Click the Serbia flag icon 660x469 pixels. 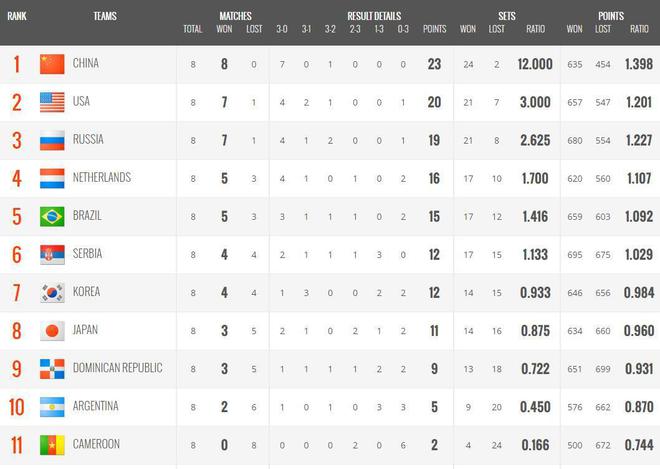click(52, 255)
